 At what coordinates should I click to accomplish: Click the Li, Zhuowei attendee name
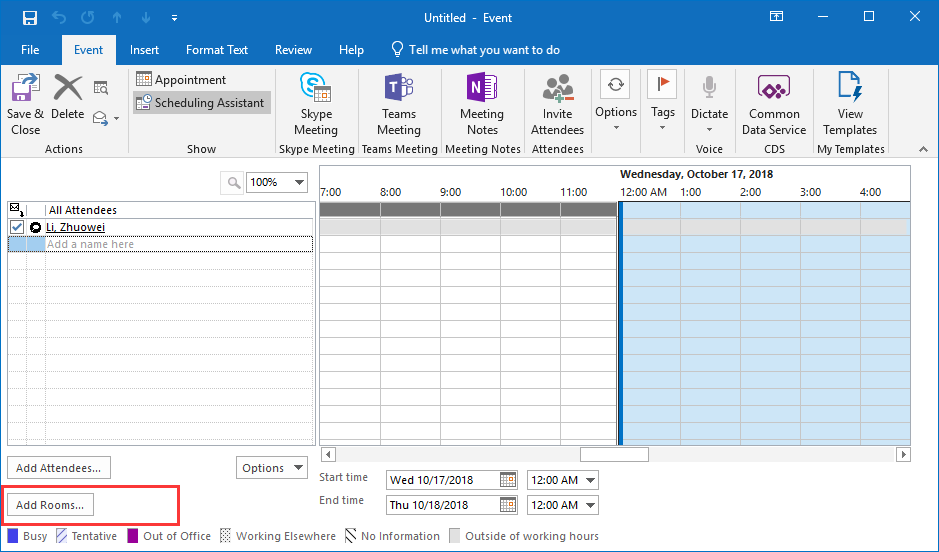[75, 227]
